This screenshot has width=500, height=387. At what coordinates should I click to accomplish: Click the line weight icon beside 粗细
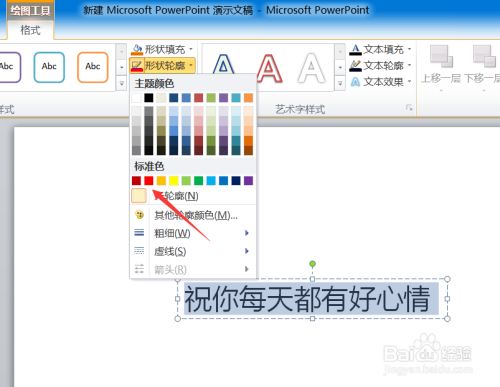[x=139, y=233]
